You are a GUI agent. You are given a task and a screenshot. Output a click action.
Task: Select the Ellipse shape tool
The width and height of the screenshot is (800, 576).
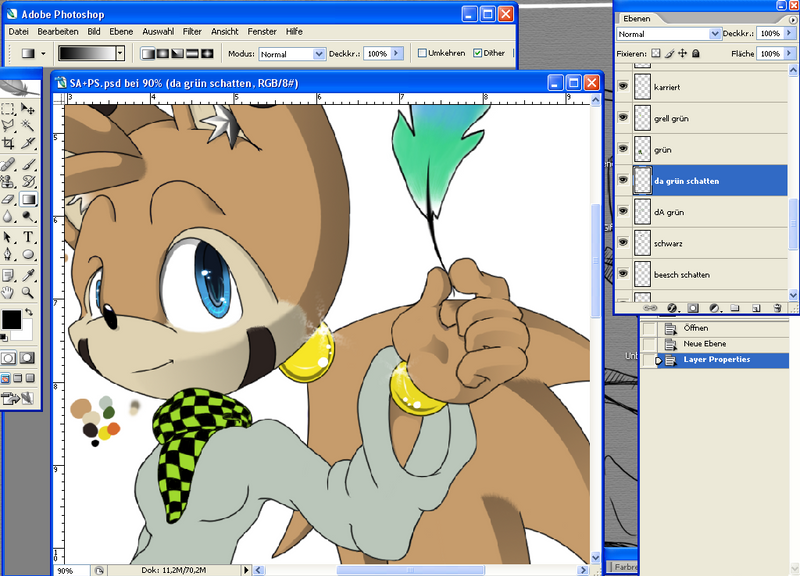click(28, 254)
